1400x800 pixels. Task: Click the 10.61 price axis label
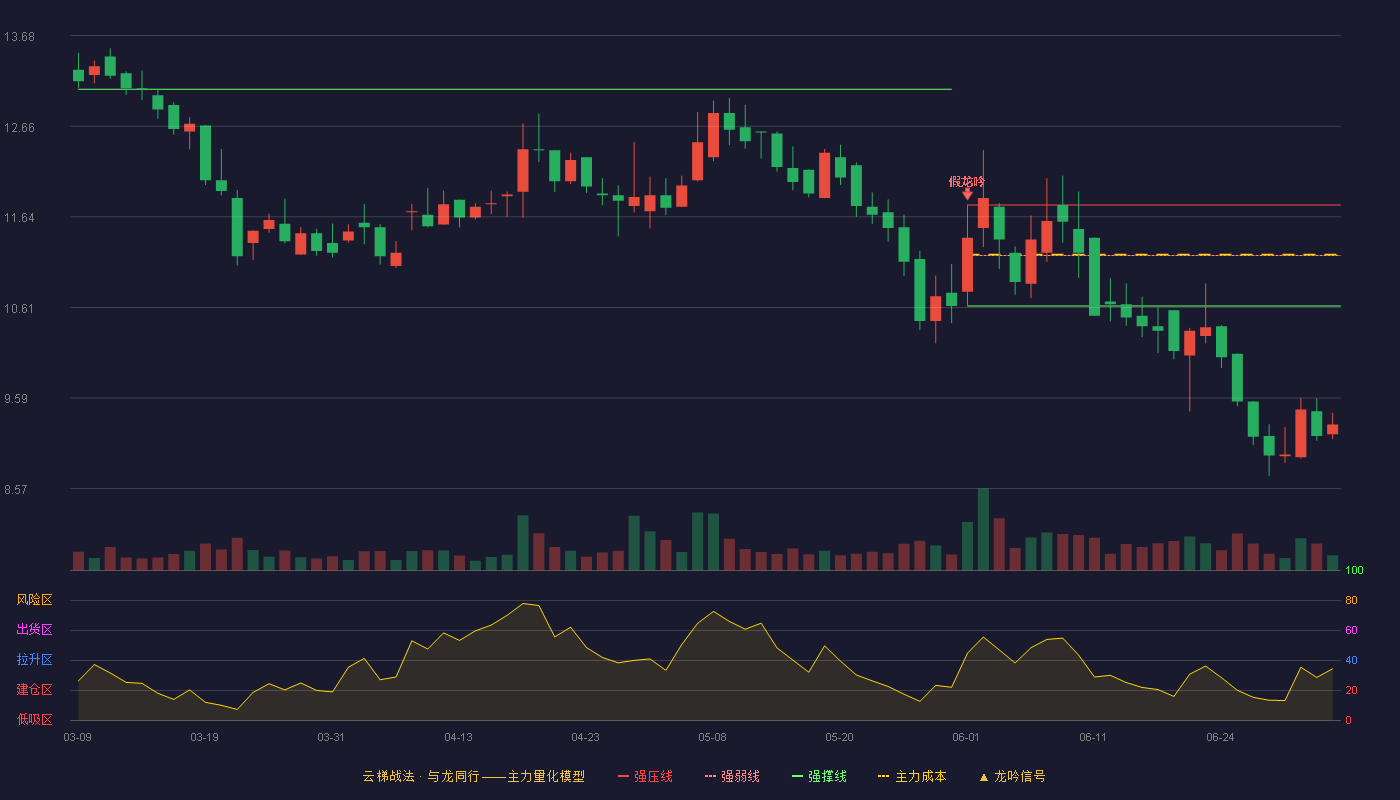click(19, 309)
